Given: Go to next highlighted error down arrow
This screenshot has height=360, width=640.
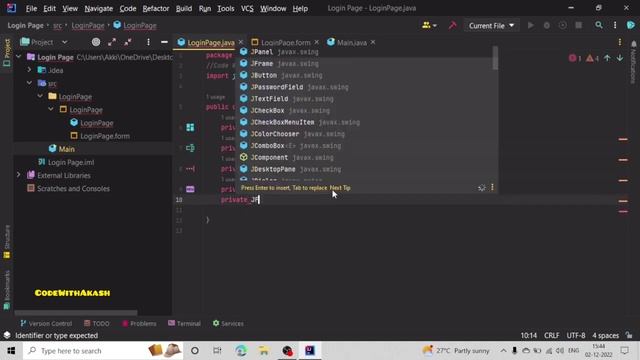Looking at the screenshot, I should (x=620, y=58).
